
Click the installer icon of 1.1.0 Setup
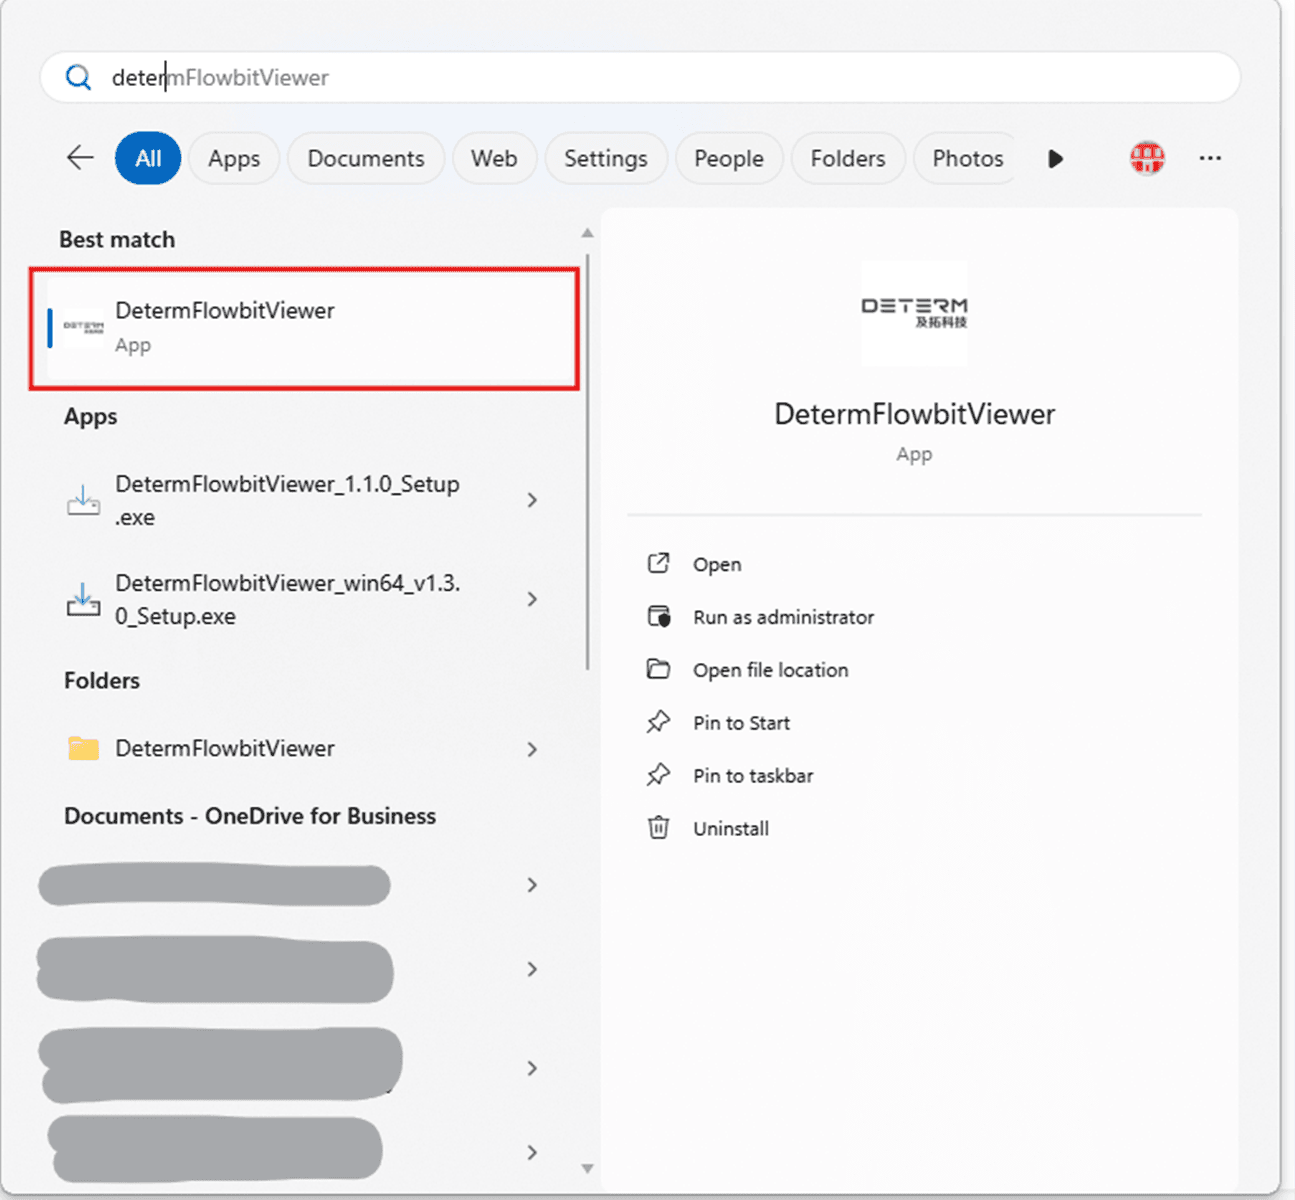[x=83, y=500]
